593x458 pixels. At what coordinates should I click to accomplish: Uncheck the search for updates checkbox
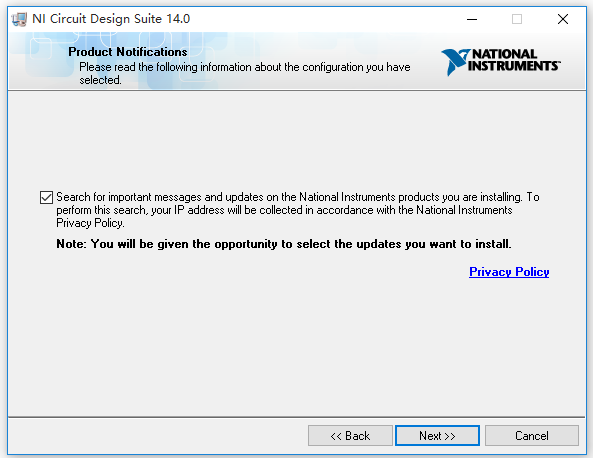46,197
